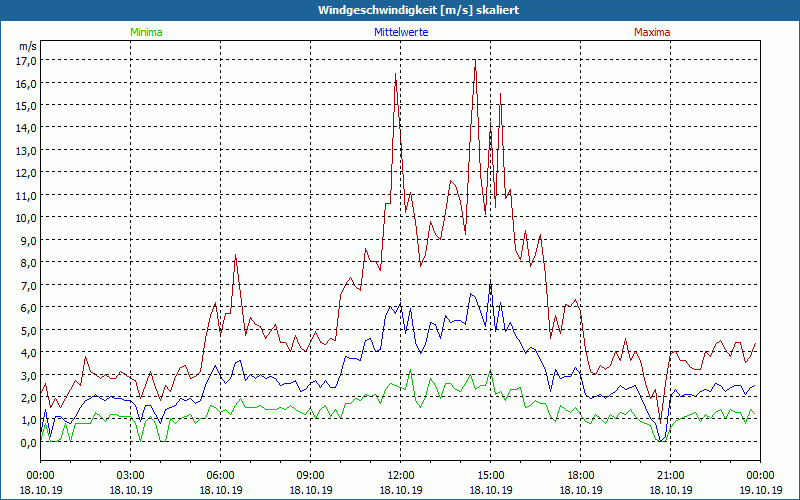Select the red Maxima legend label

tap(652, 32)
